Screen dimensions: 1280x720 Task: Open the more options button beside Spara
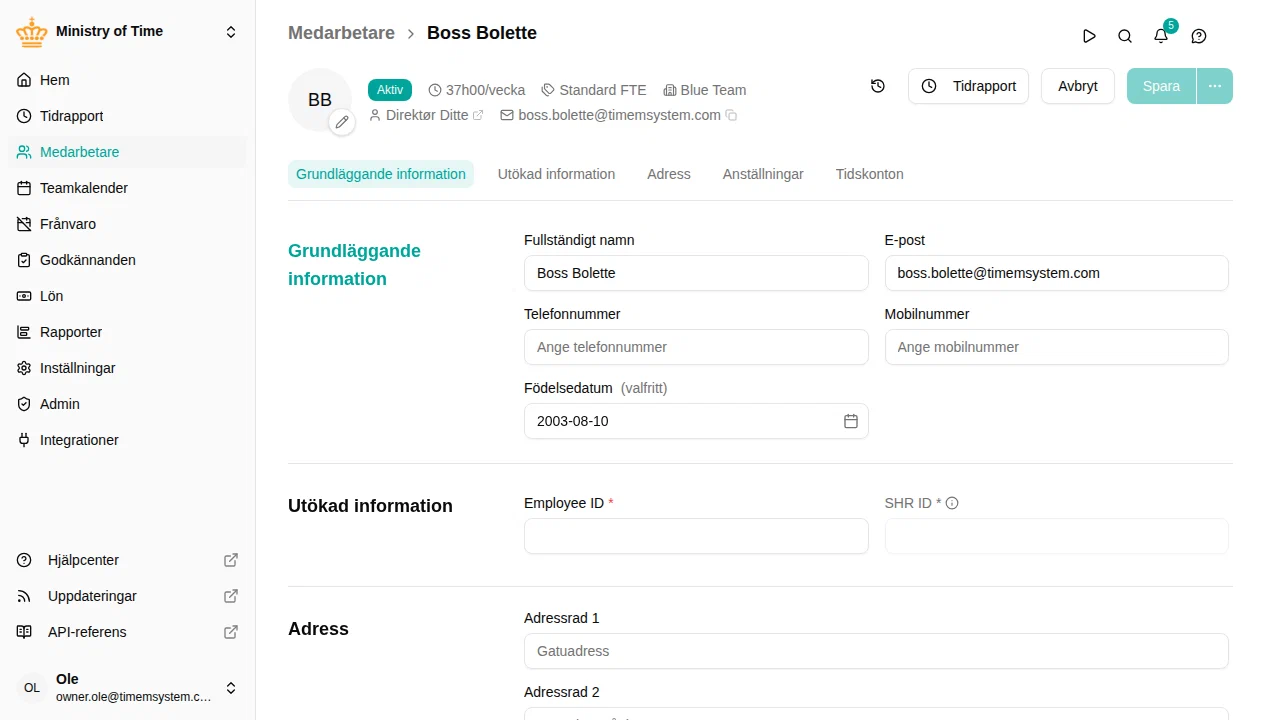pos(1215,86)
